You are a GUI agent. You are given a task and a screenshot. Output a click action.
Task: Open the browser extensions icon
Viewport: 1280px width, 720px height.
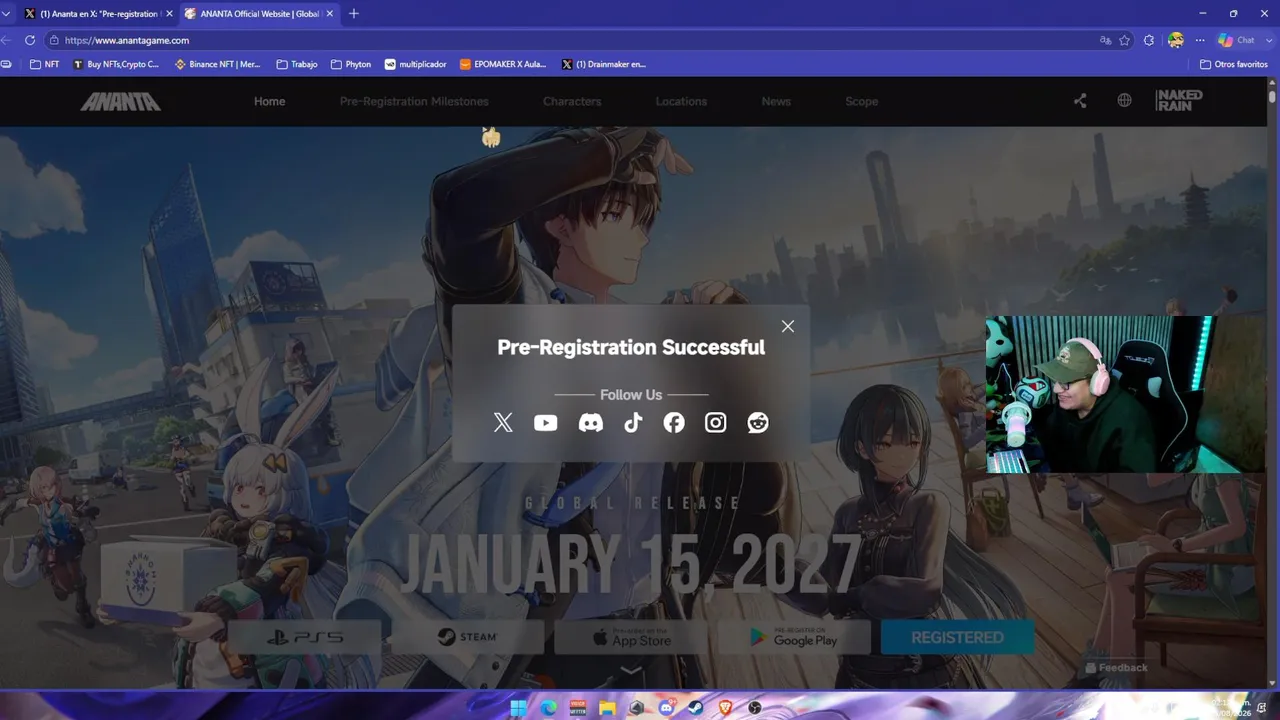tap(1149, 40)
